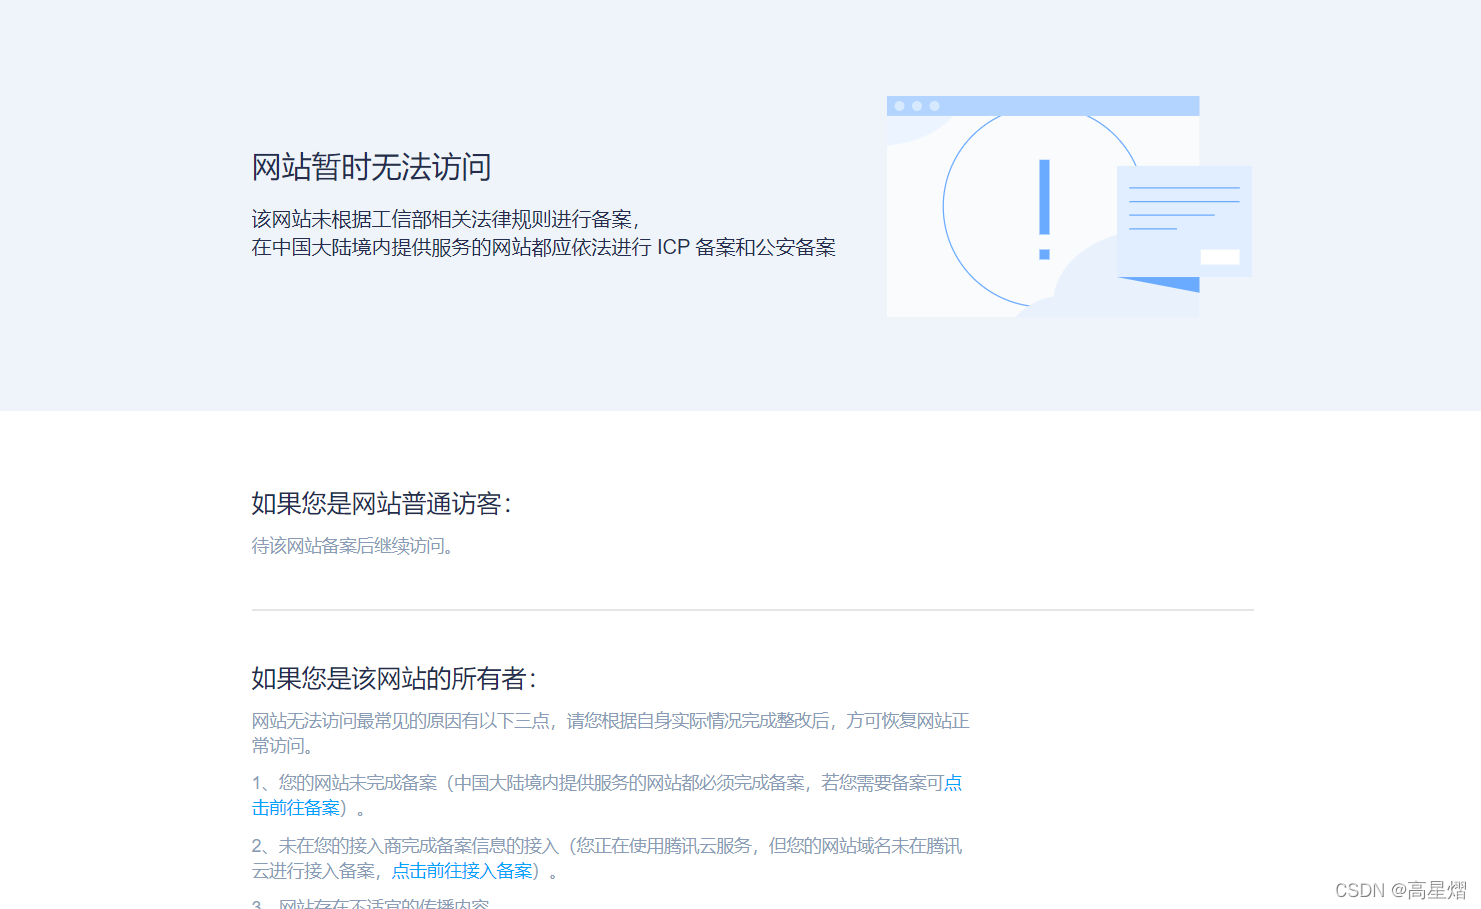The width and height of the screenshot is (1481, 909).
Task: Click the 如果您是网站普通访客 section heading
Action: tap(381, 504)
